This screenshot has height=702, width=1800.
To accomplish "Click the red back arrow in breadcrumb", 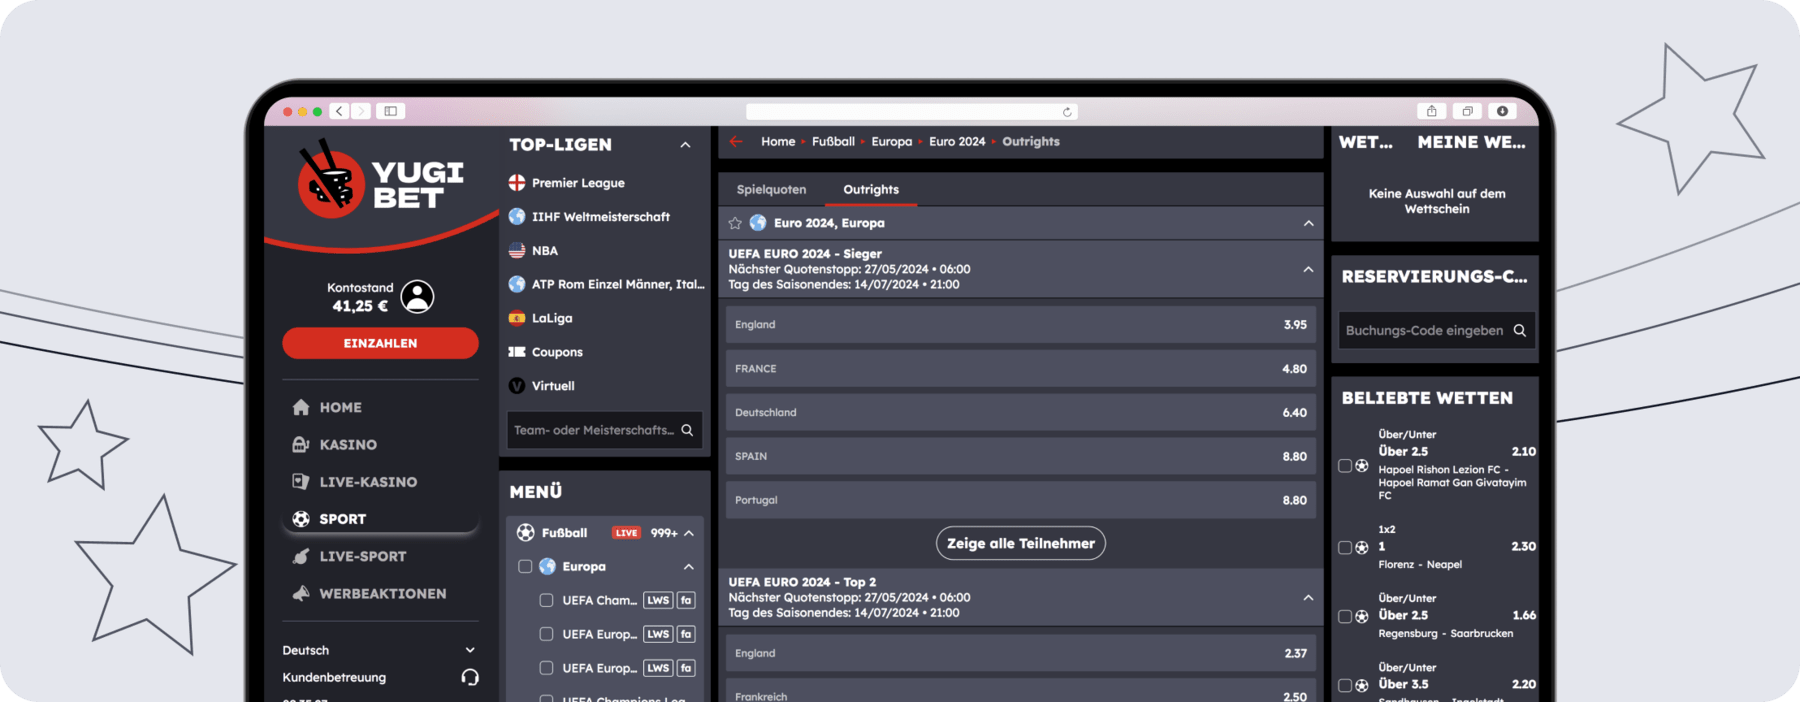I will 736,141.
